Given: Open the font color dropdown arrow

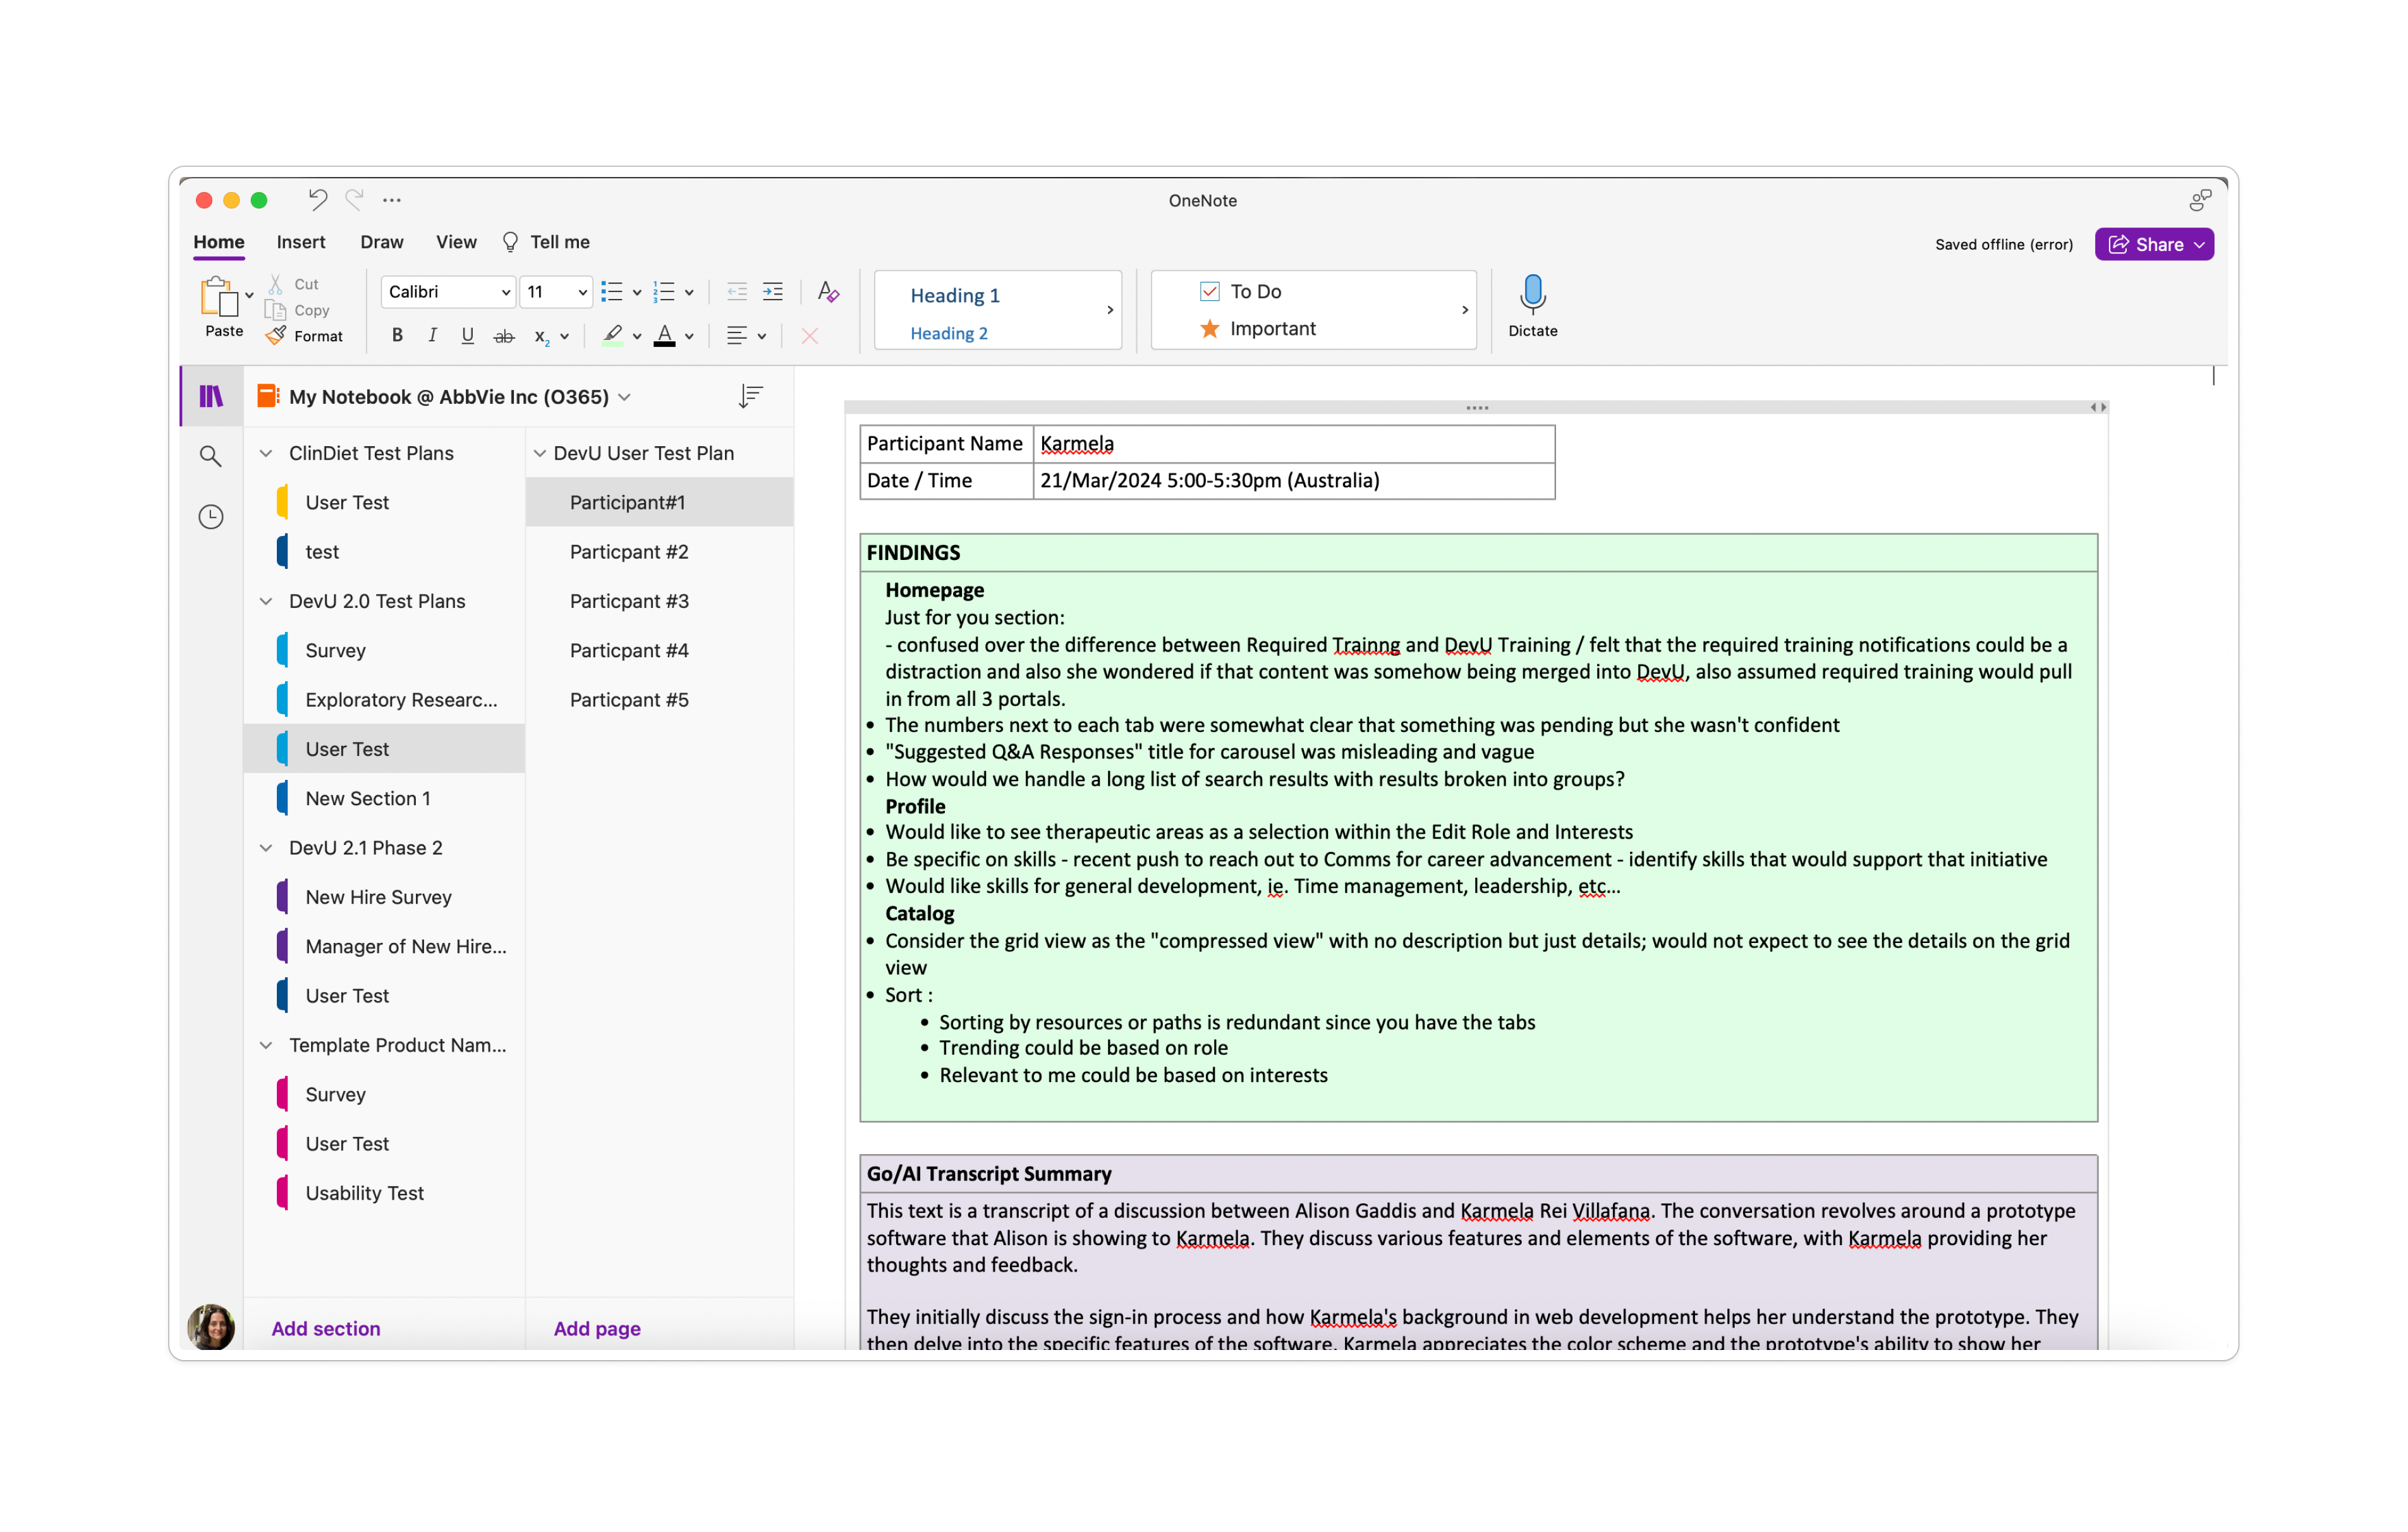Looking at the screenshot, I should click(689, 337).
